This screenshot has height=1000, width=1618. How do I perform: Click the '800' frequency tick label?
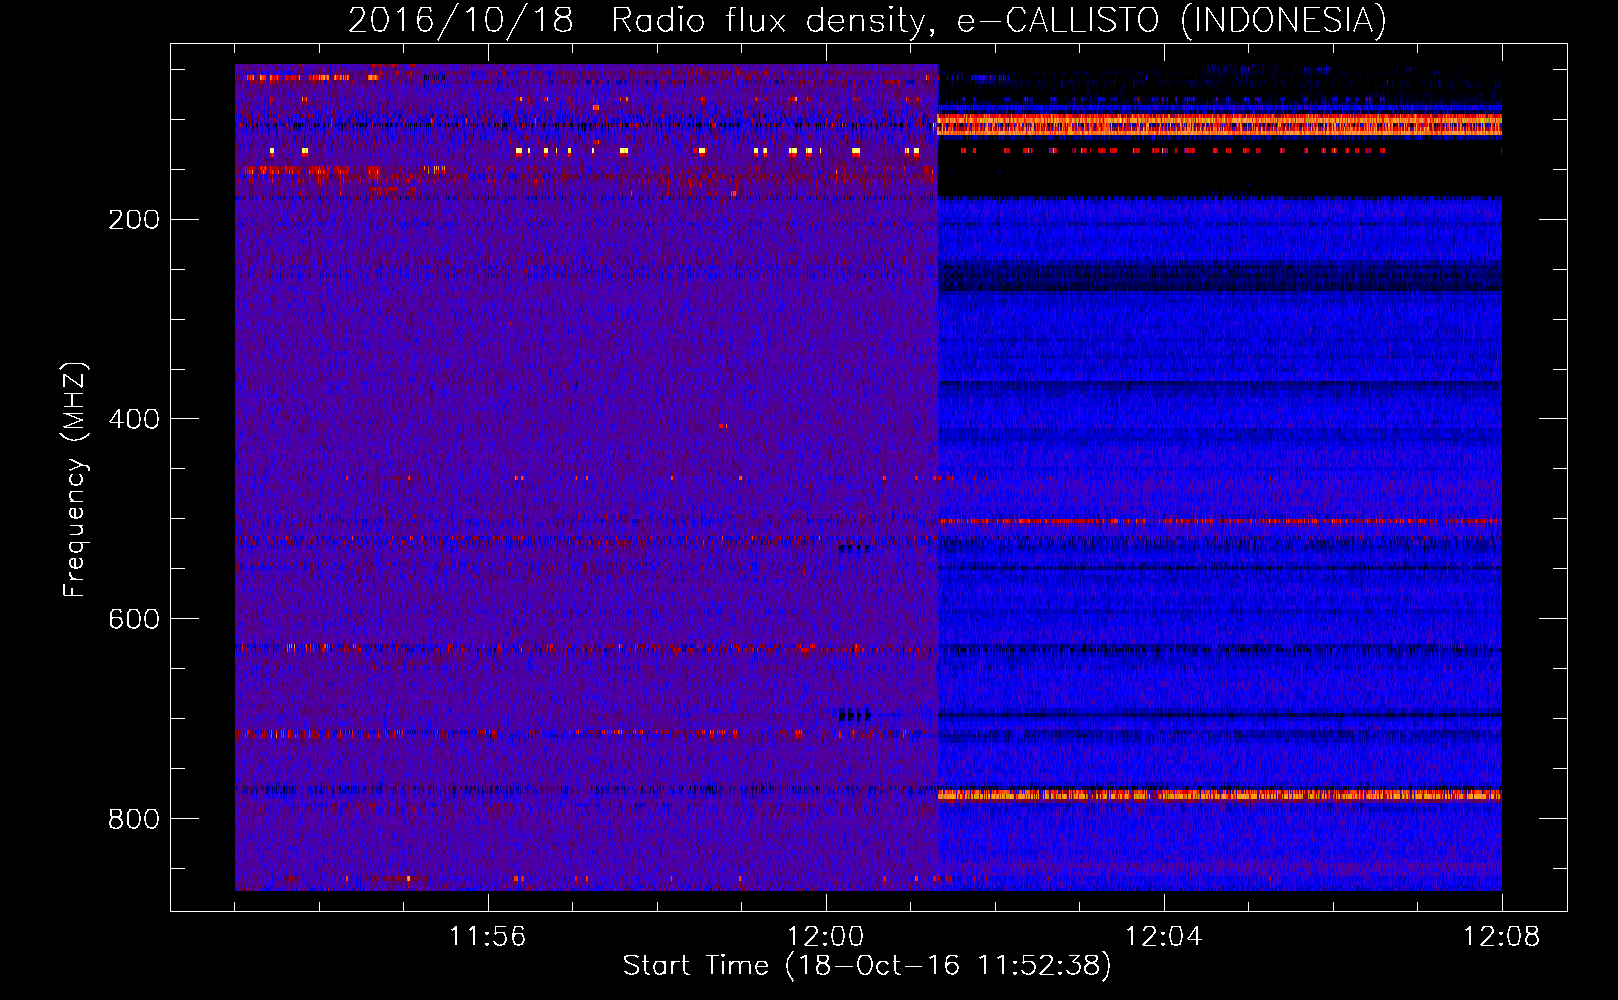click(x=134, y=819)
